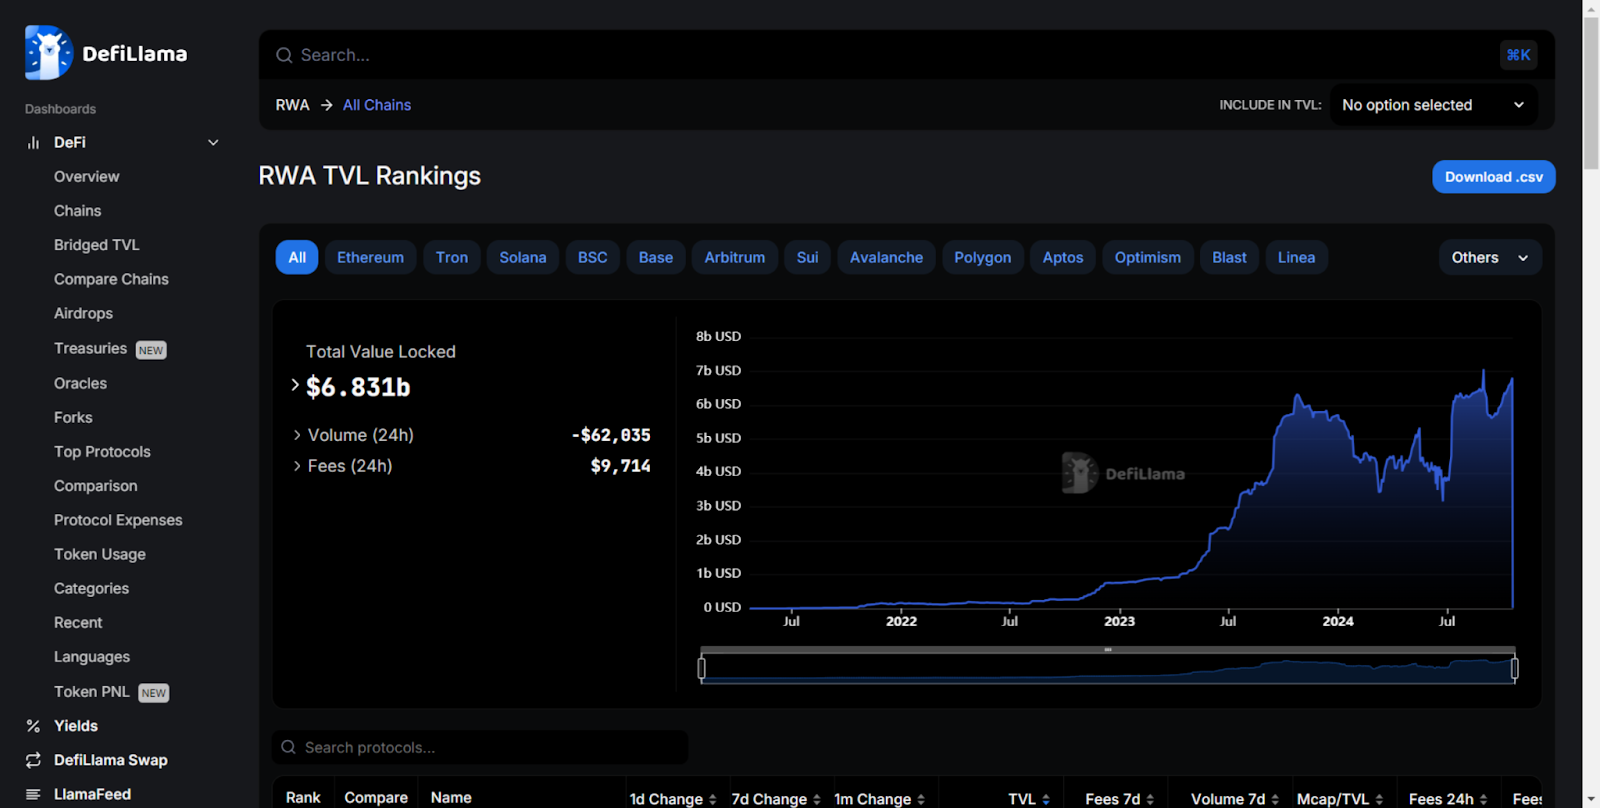
Task: Sort by 1m Change column arrows
Action: click(920, 799)
